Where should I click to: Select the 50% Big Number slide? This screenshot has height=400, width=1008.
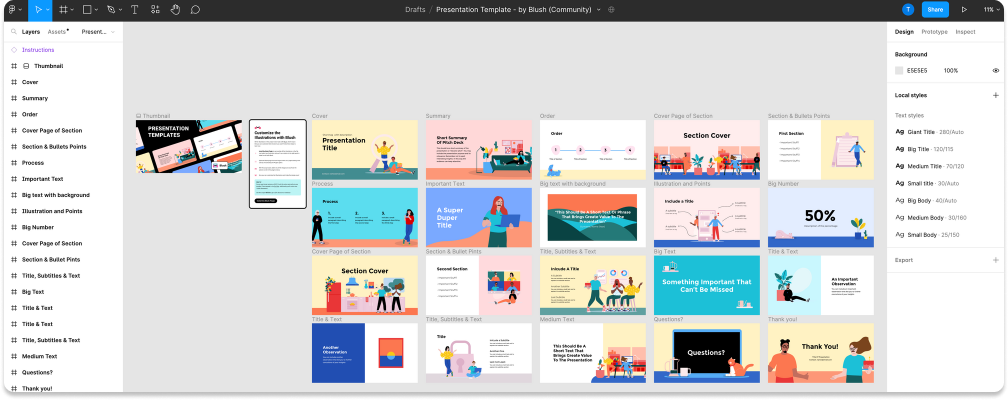[x=821, y=217]
